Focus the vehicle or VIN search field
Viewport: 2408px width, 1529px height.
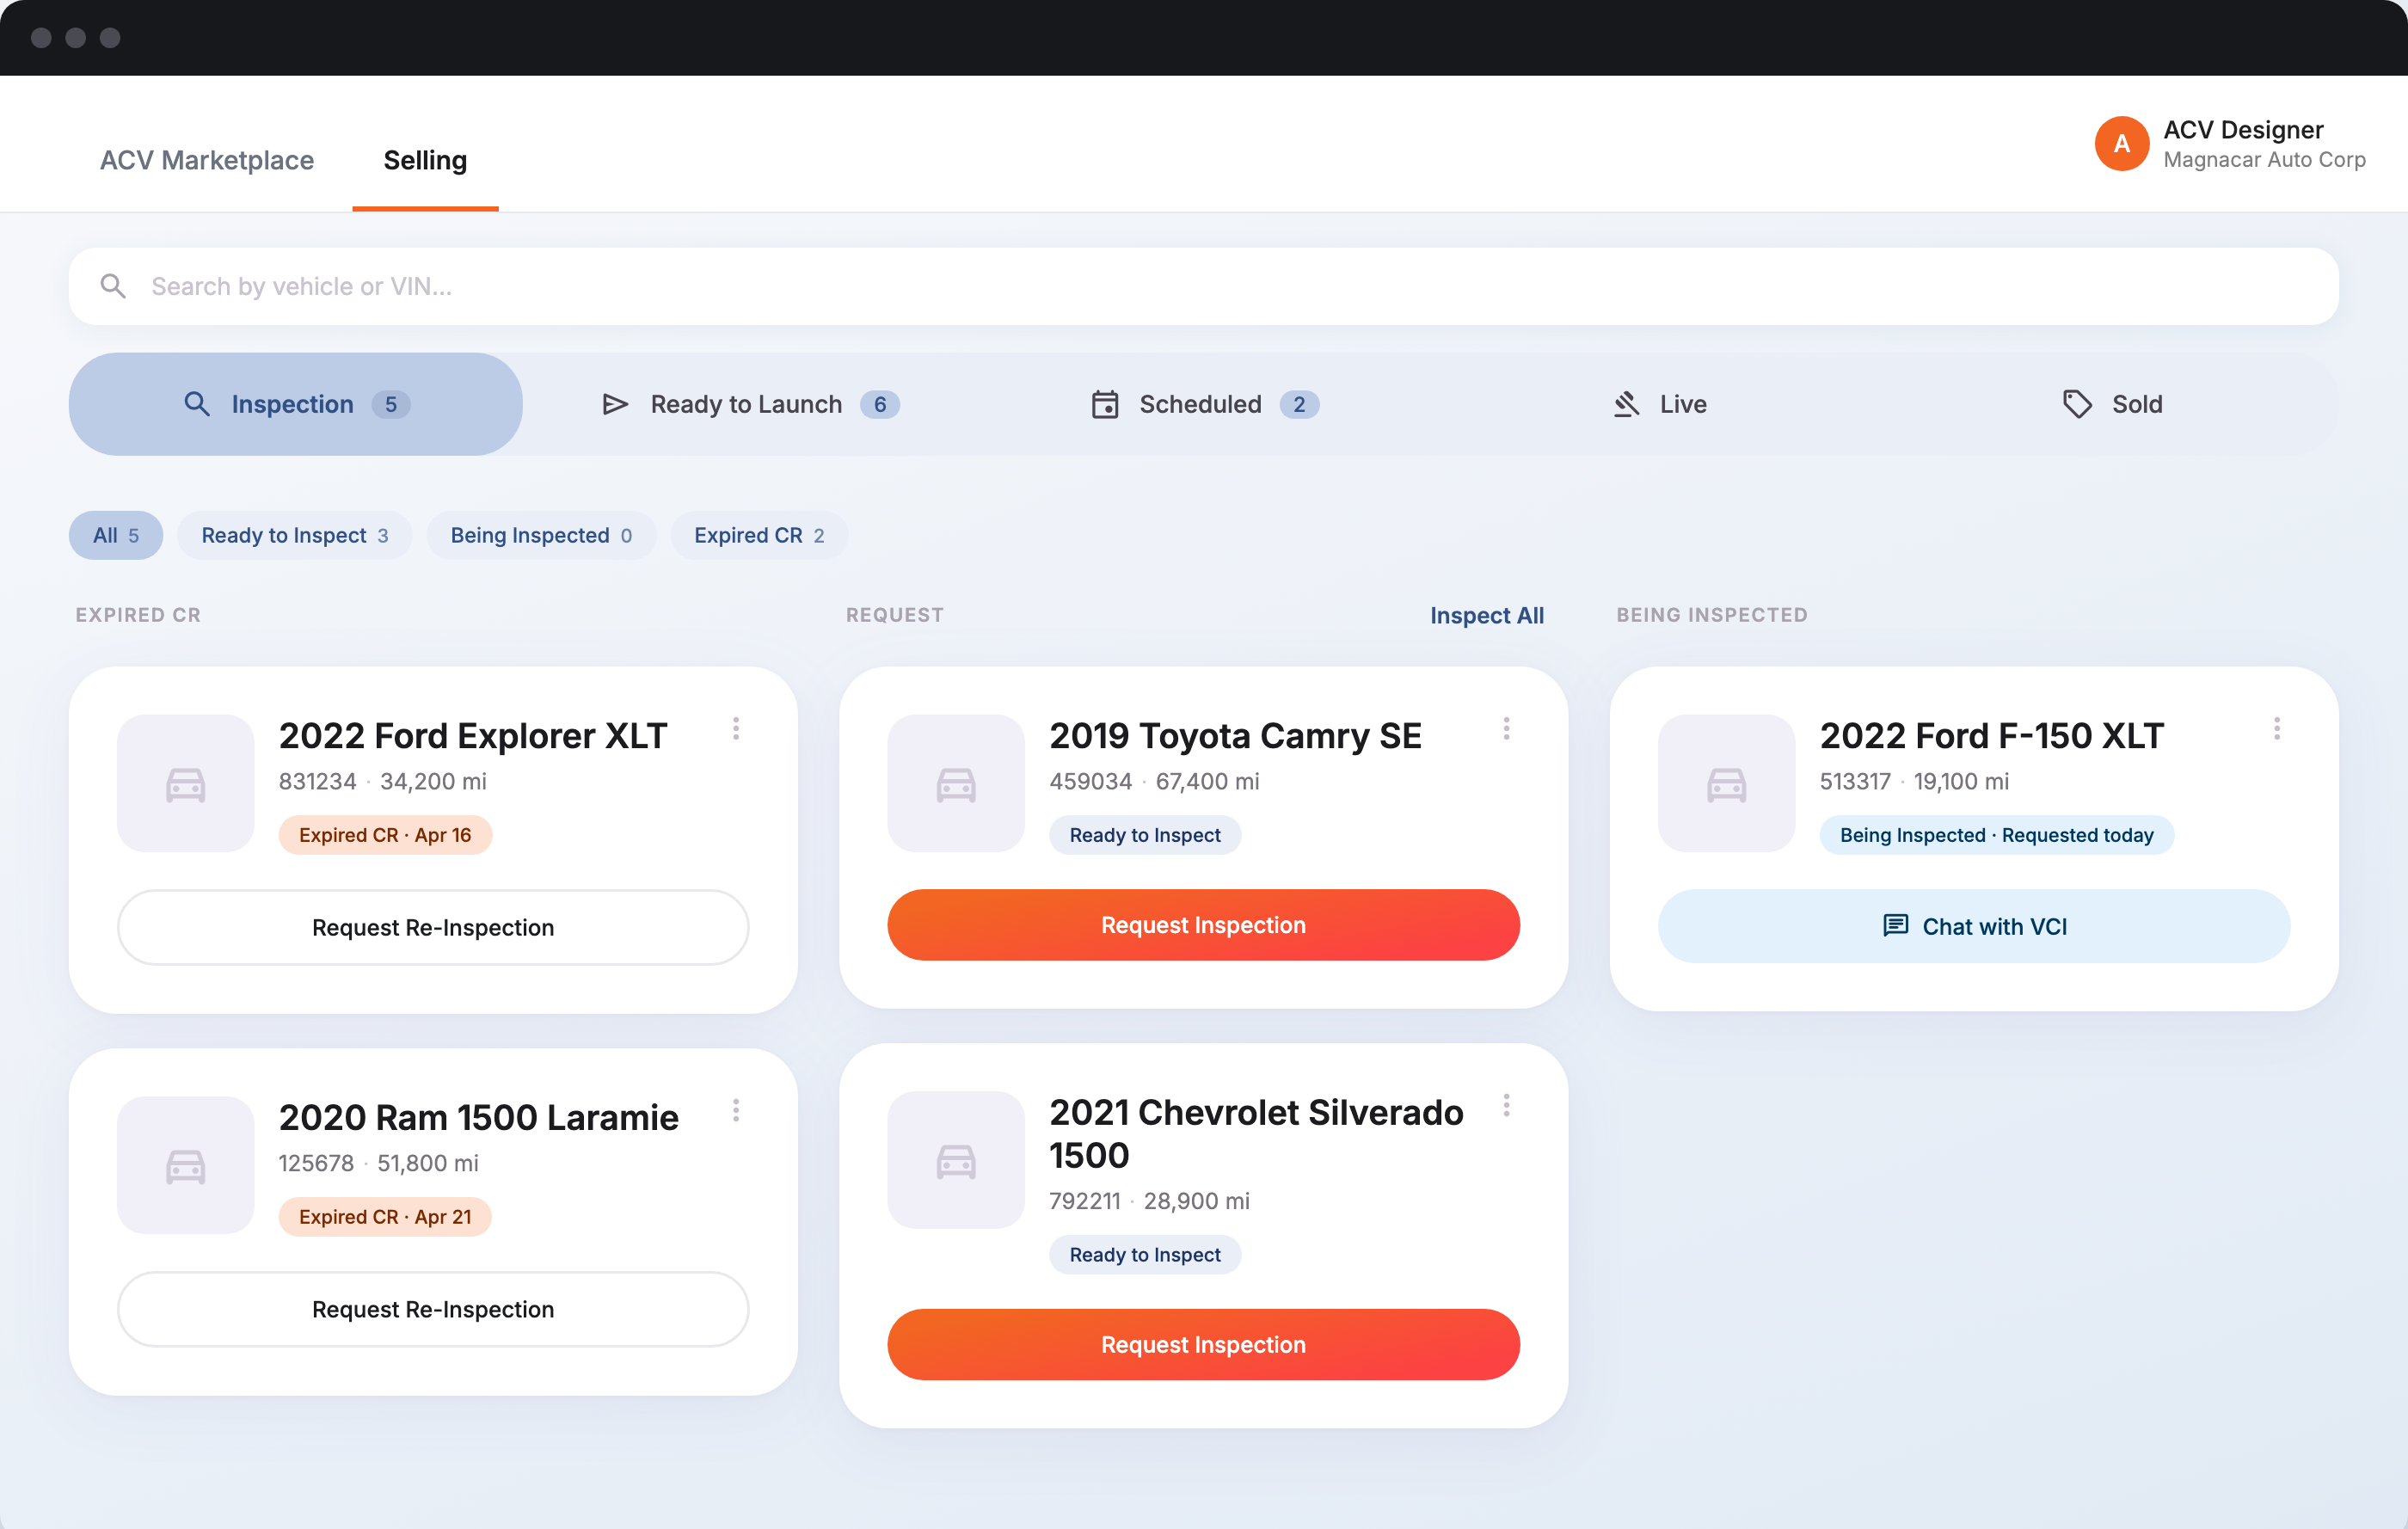[1204, 286]
